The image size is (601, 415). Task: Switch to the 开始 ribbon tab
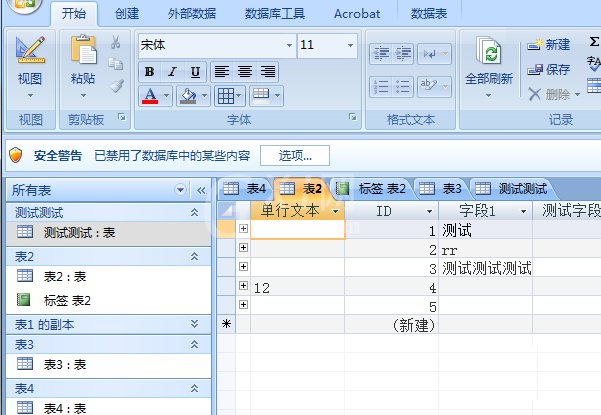pyautogui.click(x=74, y=14)
